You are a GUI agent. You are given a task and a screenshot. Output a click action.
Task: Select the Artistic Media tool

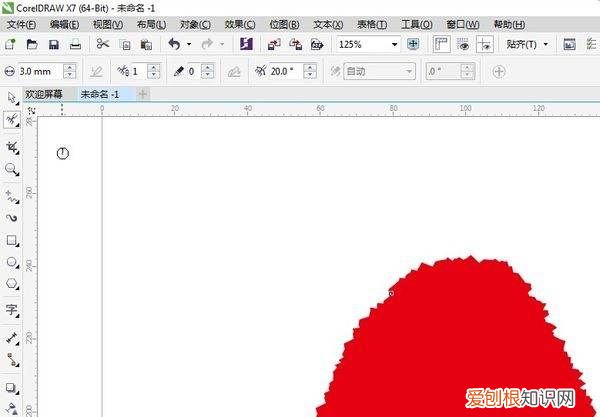click(x=12, y=218)
